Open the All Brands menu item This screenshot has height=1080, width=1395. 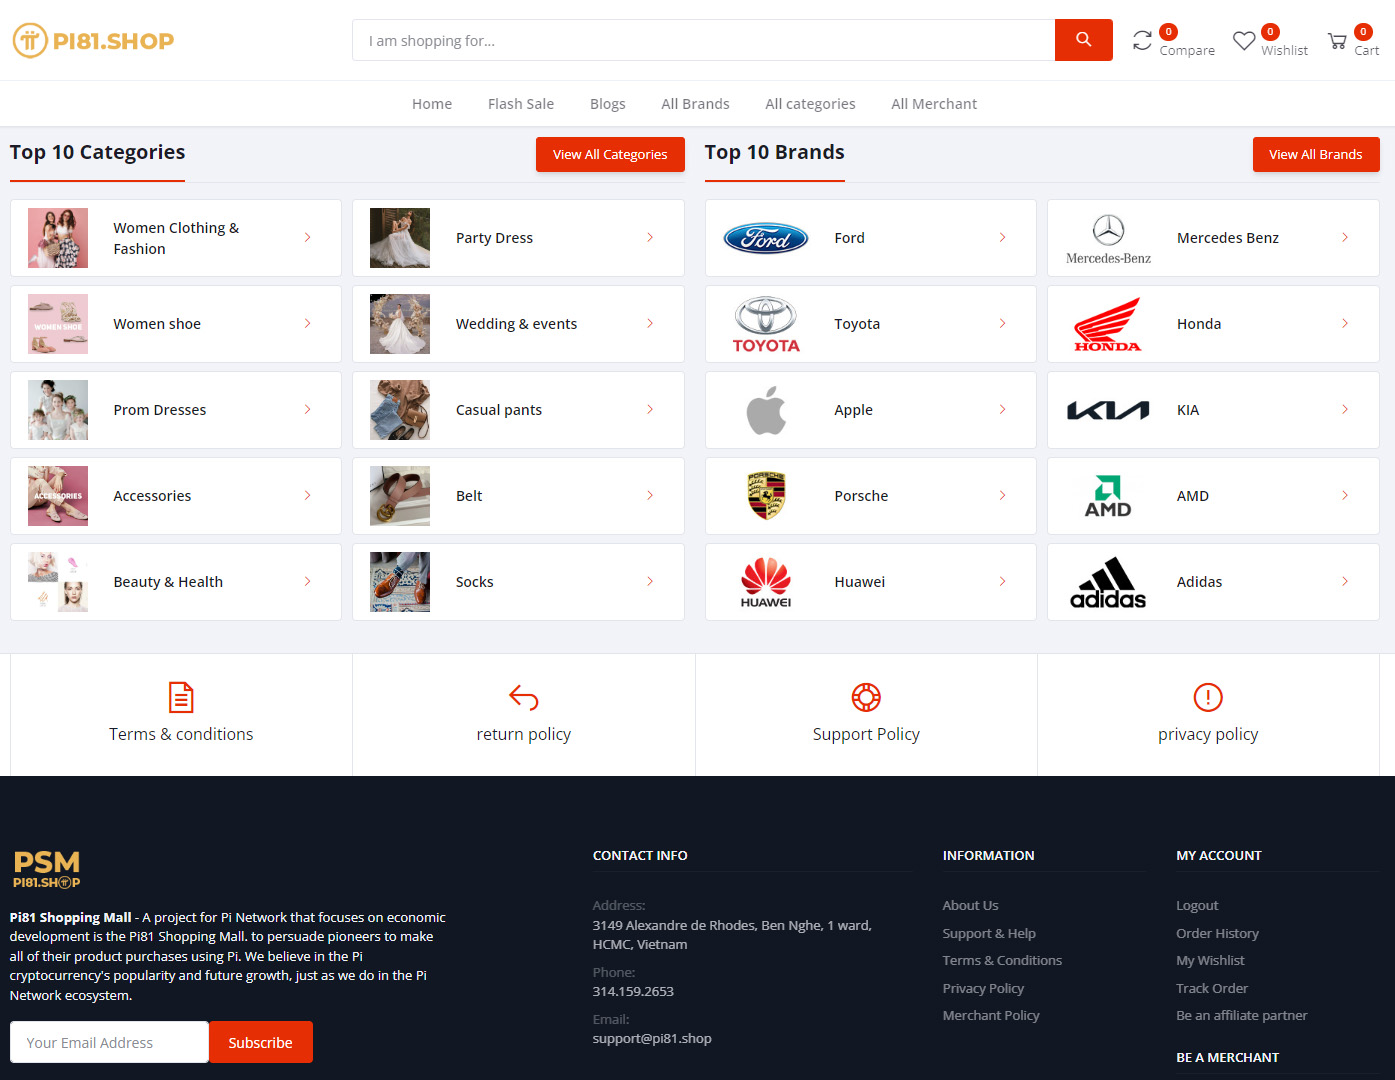point(695,104)
